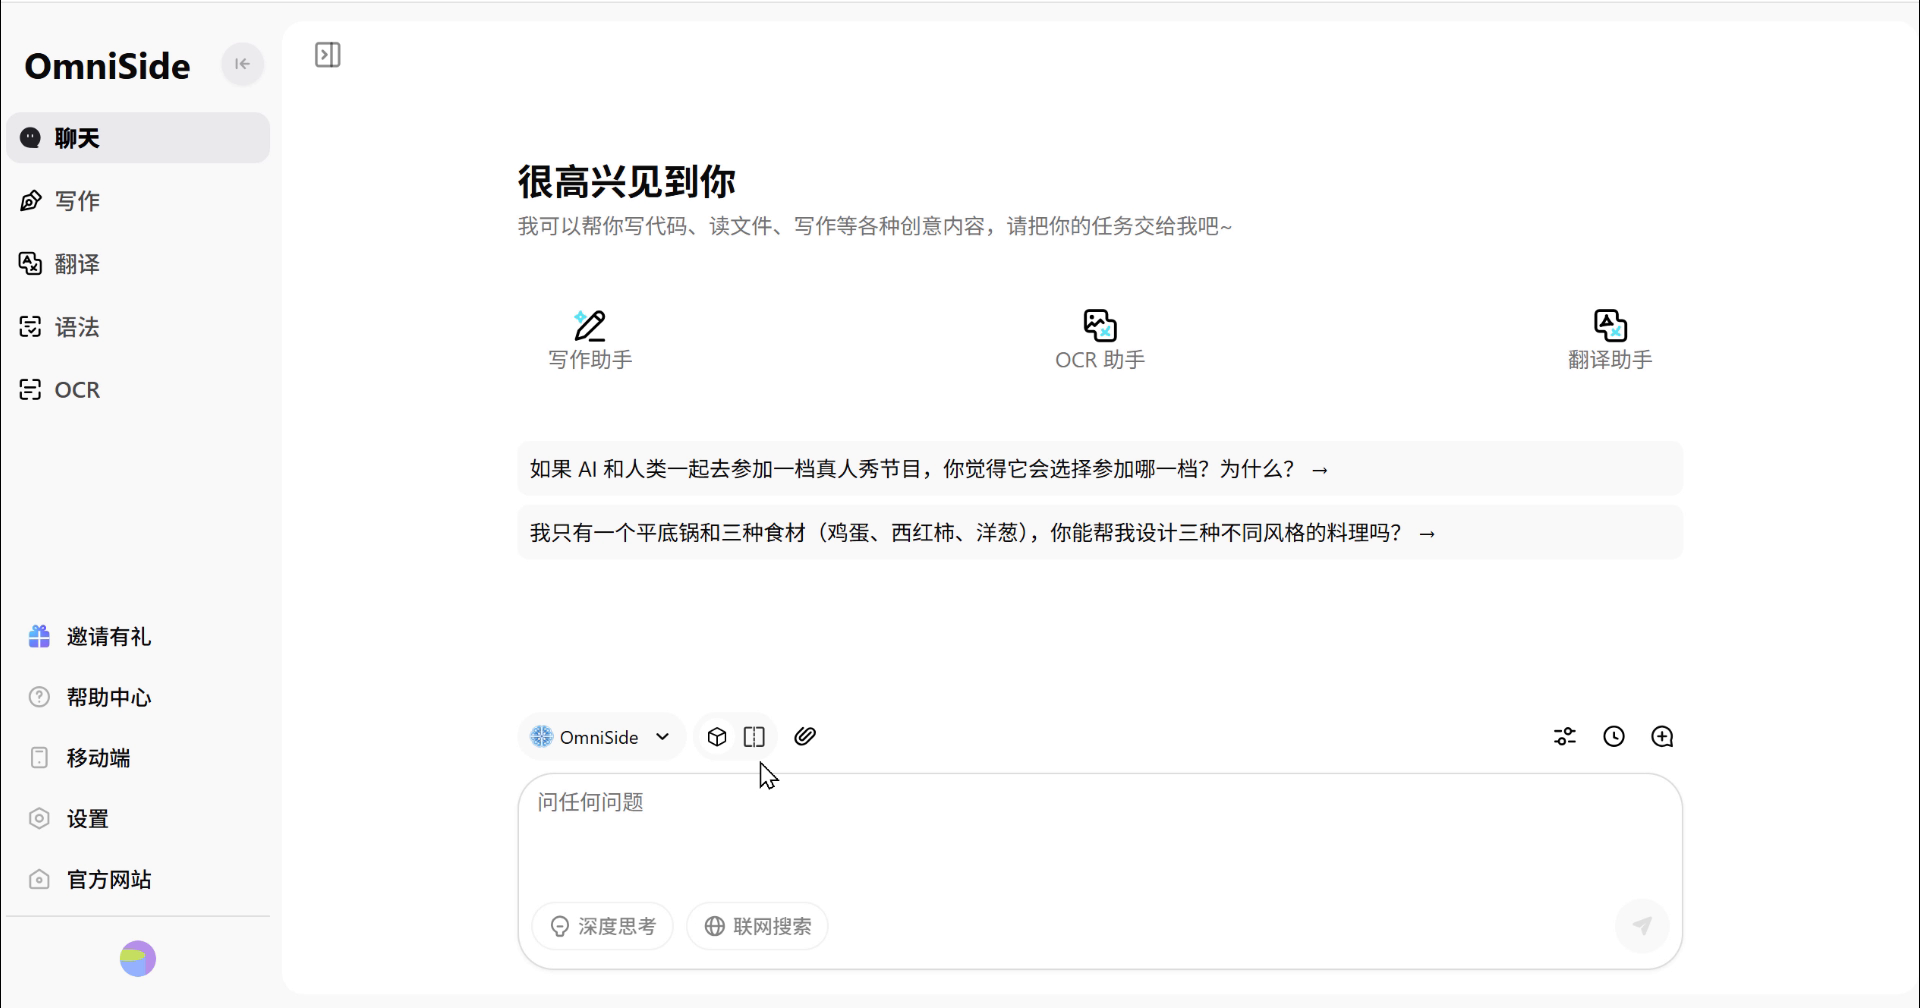
Task: Open the OmniSide model dropdown
Action: tap(601, 737)
